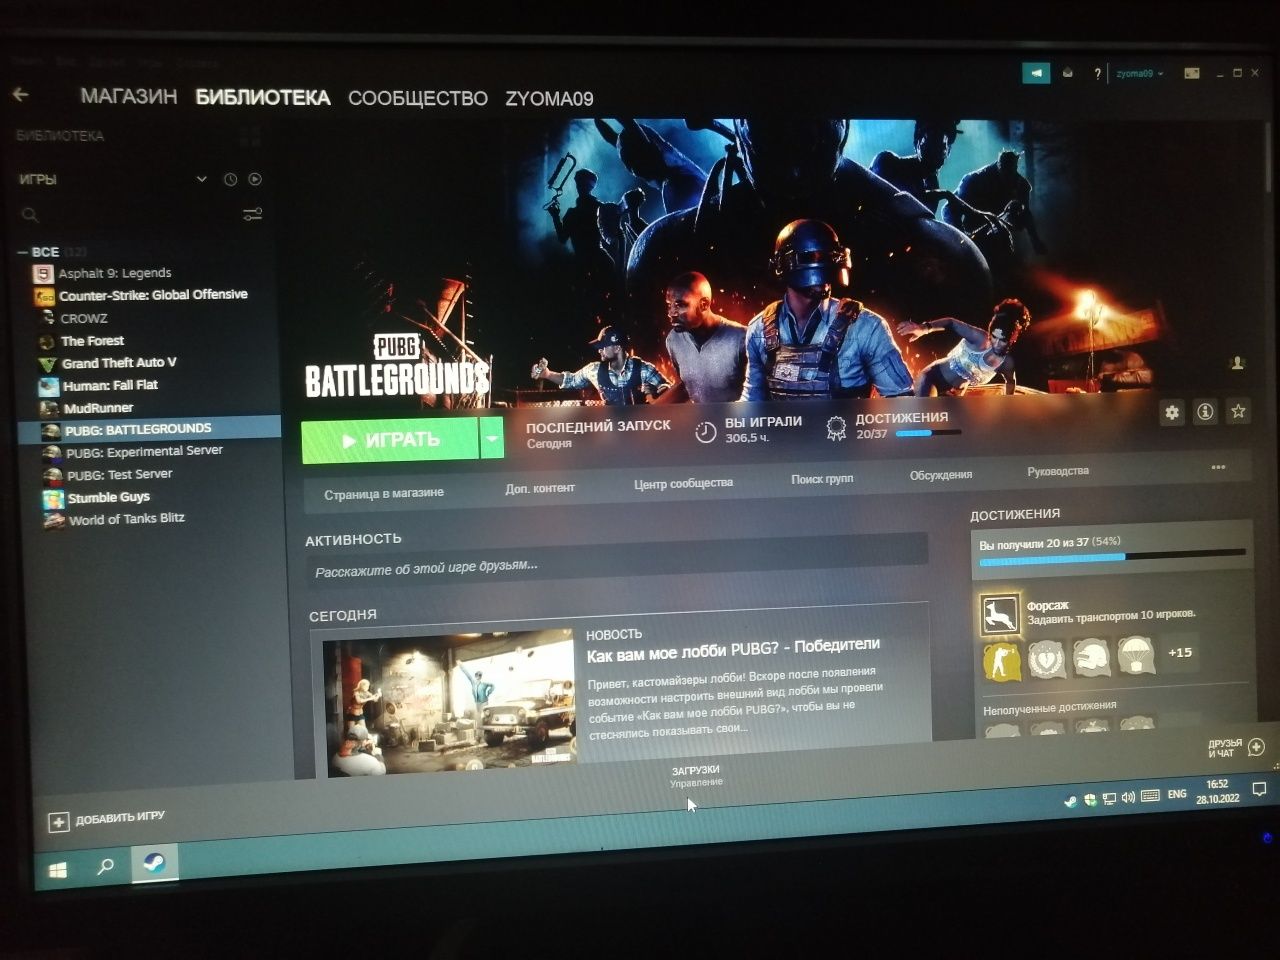1280x960 pixels.
Task: Open the lobby news thumbnail image
Action: coord(449,700)
